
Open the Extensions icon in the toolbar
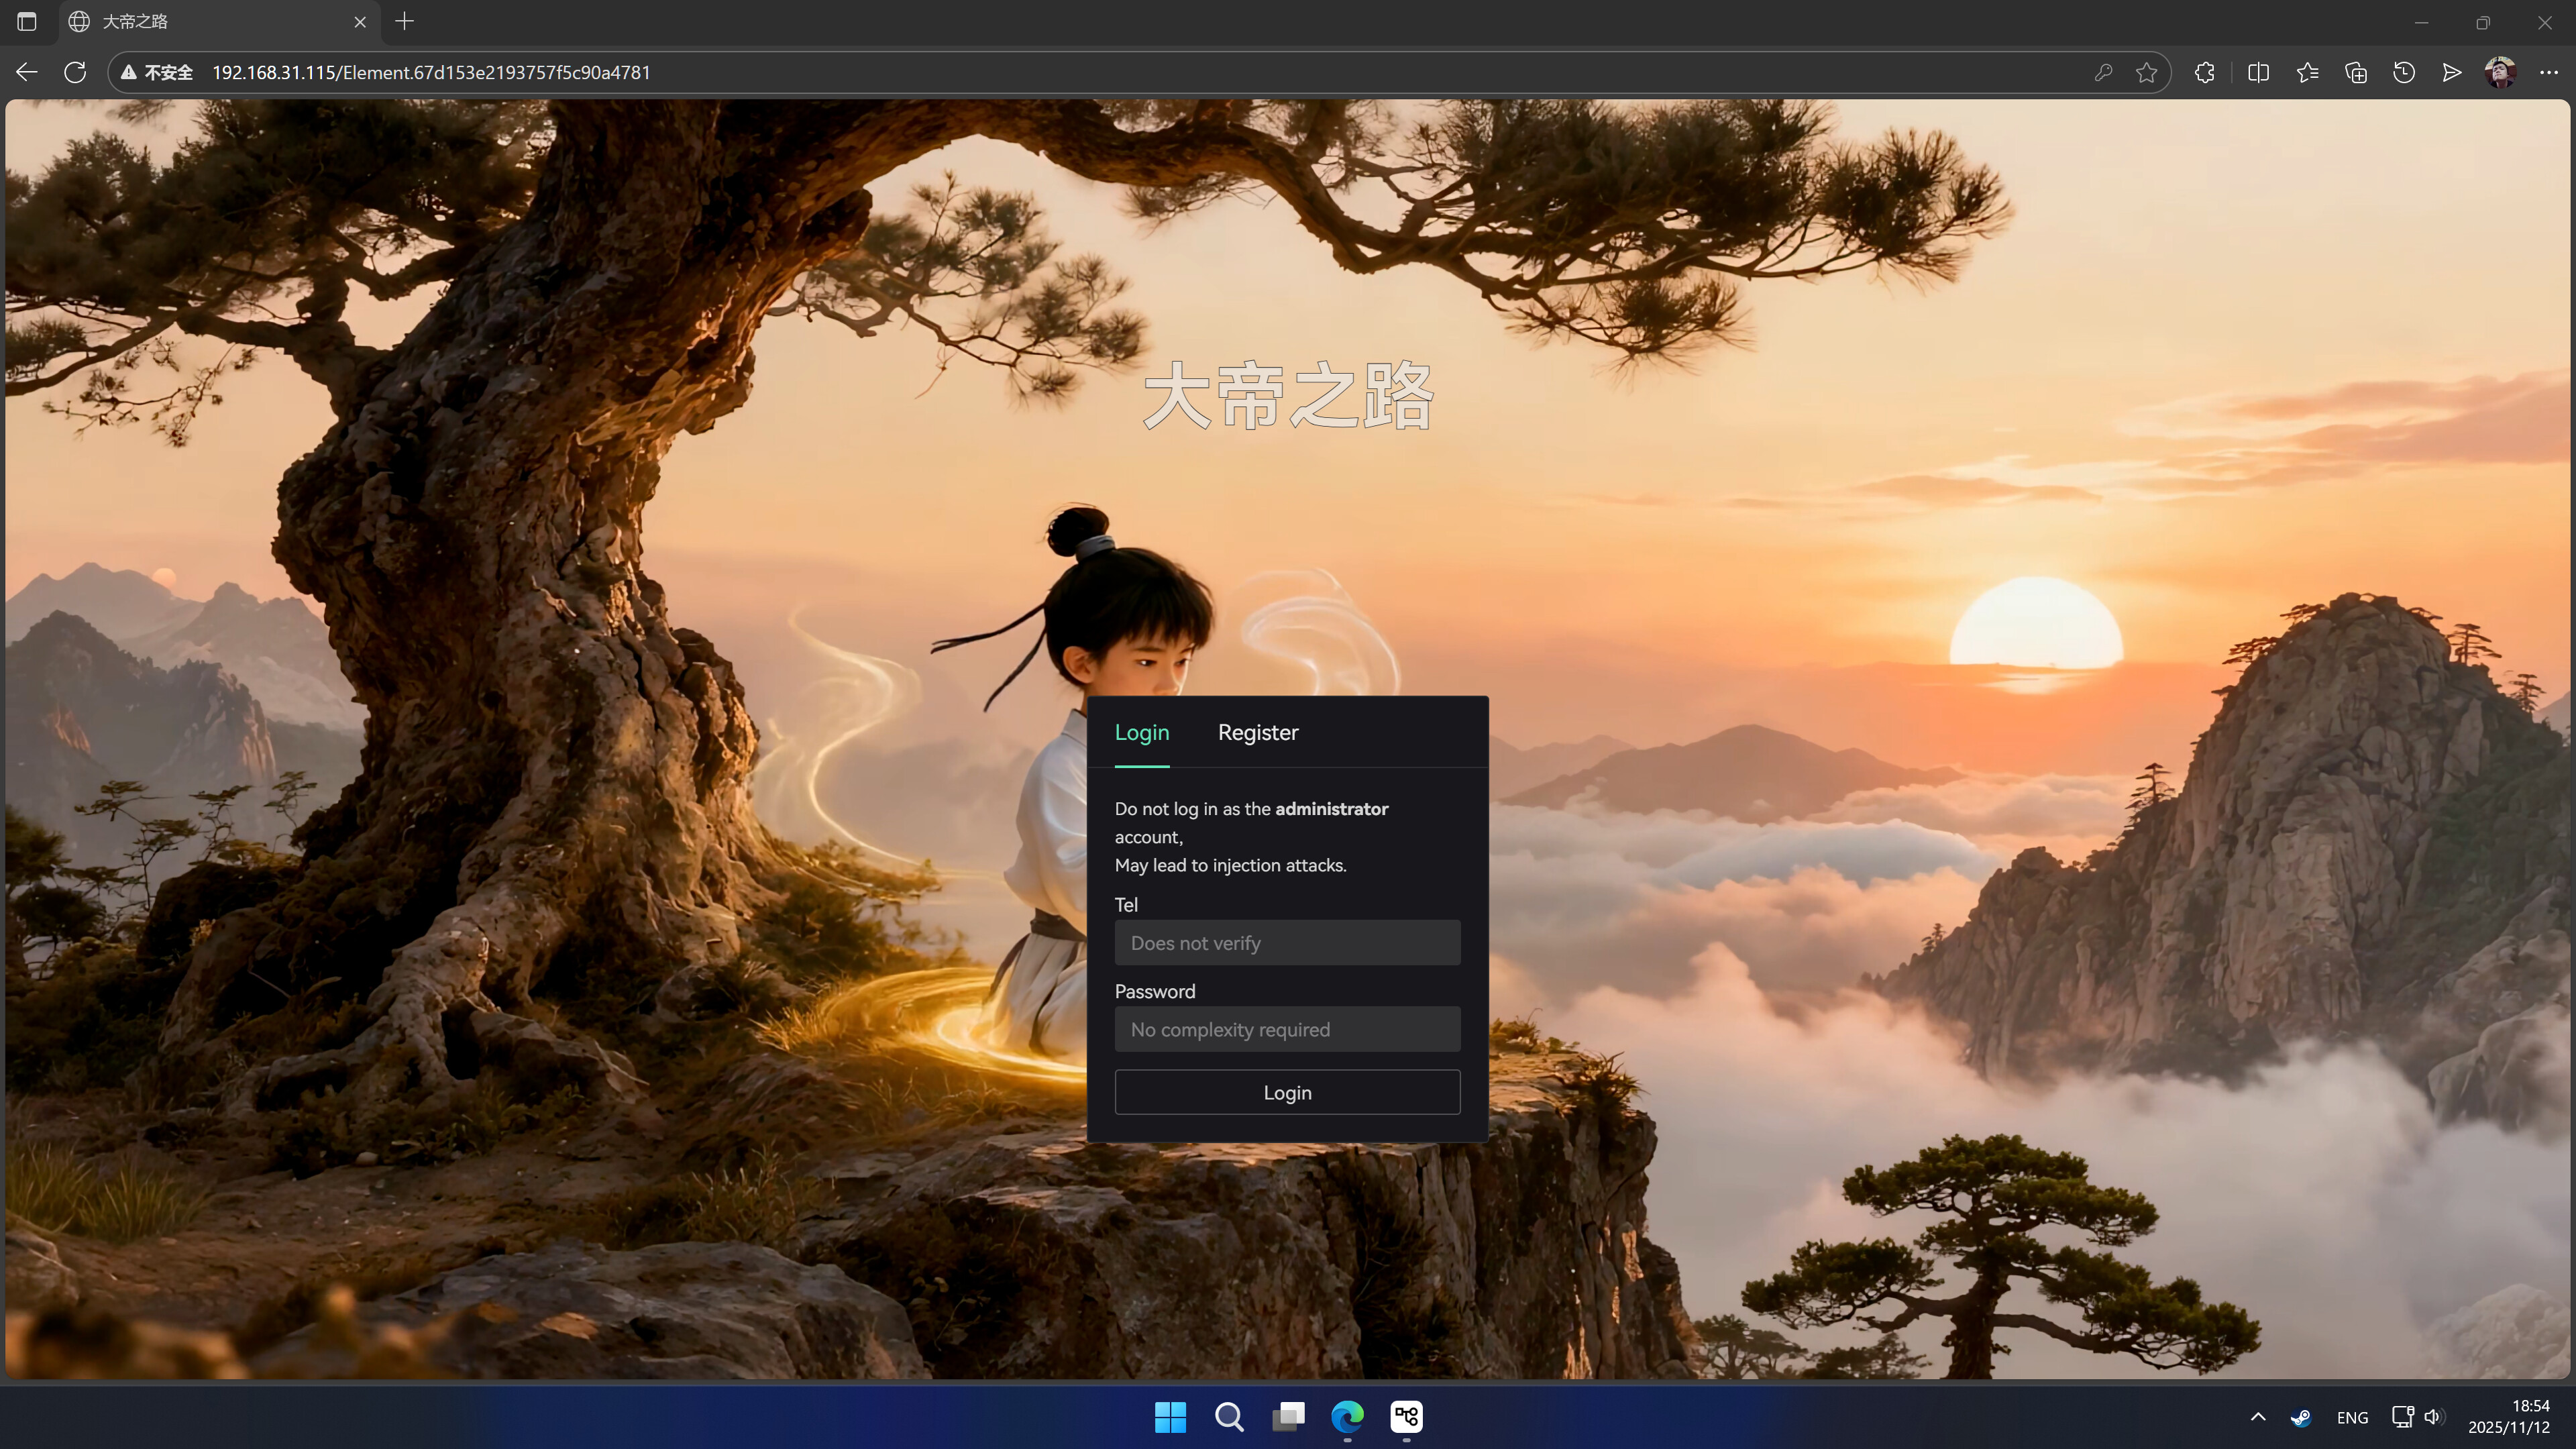[x=2204, y=72]
